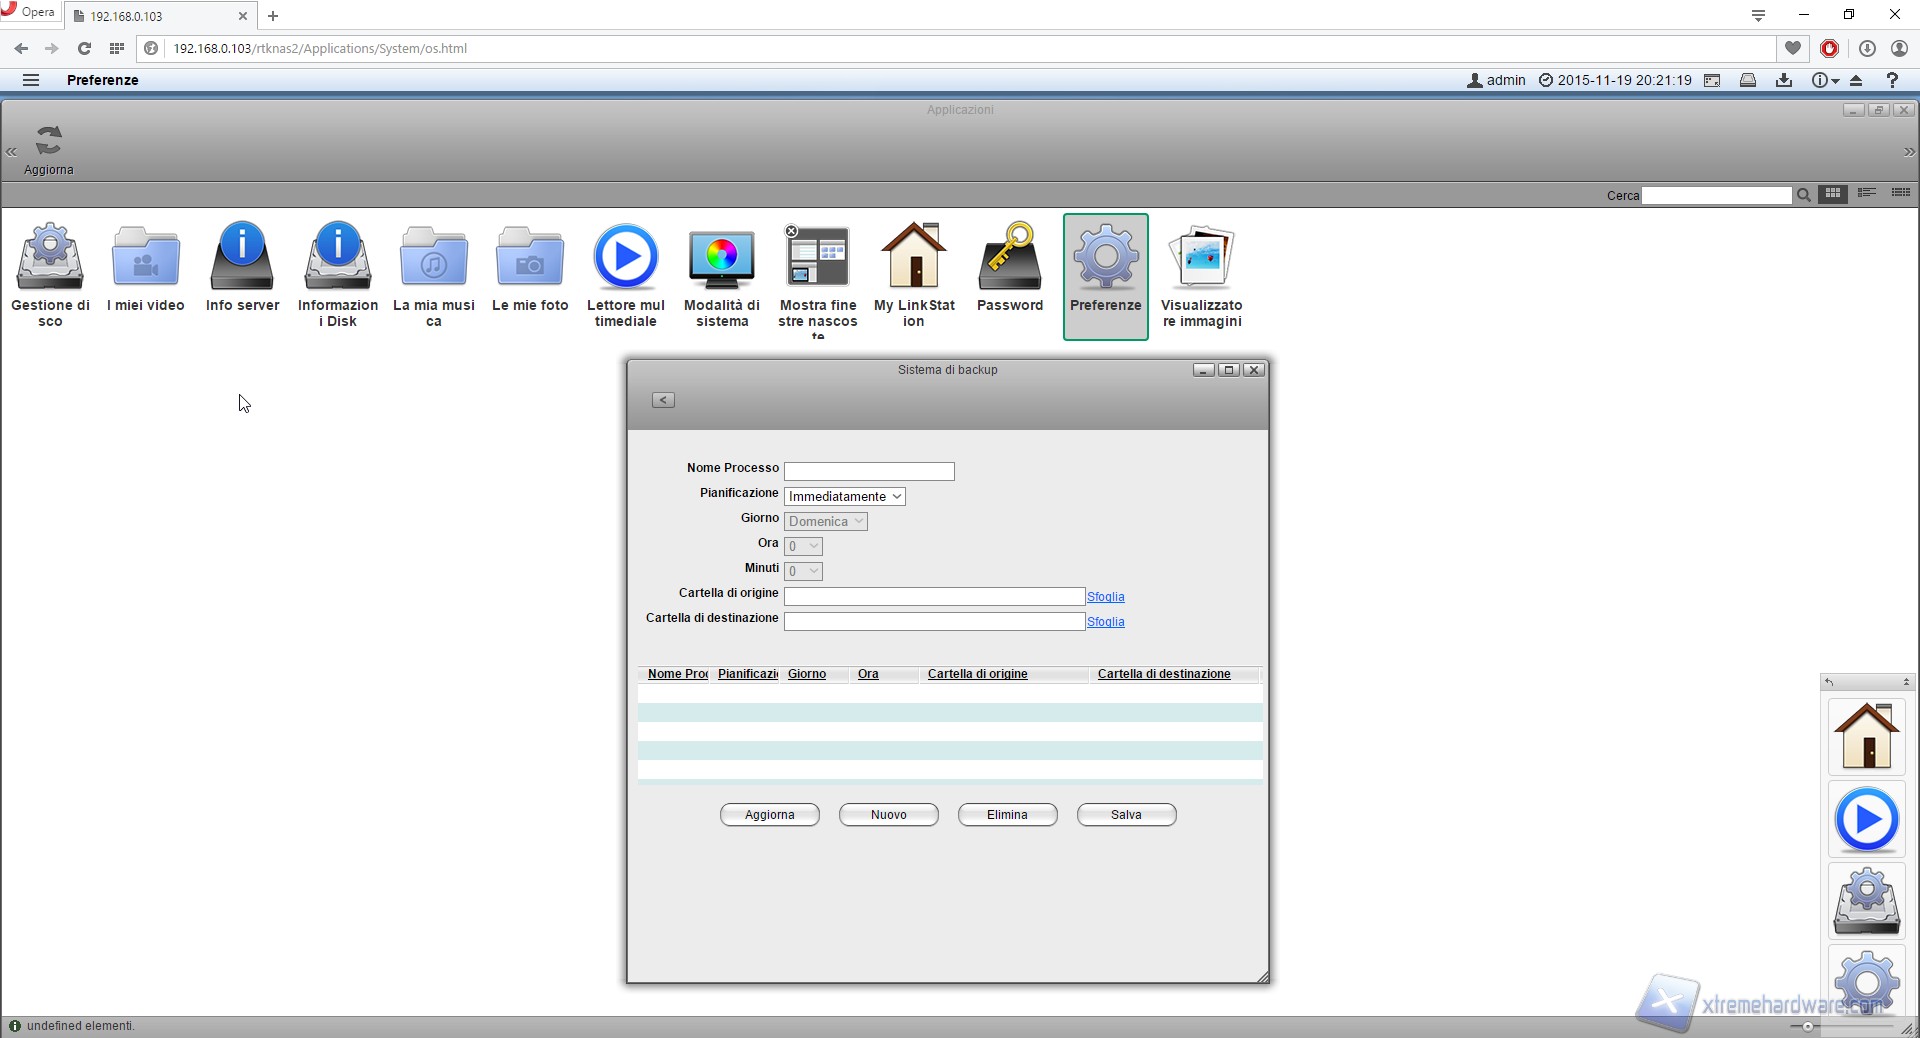Open My LinkStation house icon
This screenshot has width=1920, height=1038.
coord(914,258)
